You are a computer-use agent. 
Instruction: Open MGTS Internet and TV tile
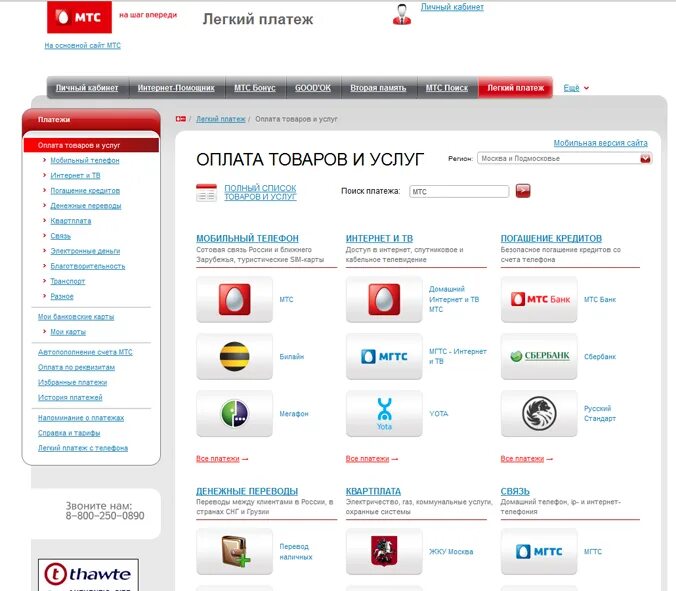tap(384, 356)
